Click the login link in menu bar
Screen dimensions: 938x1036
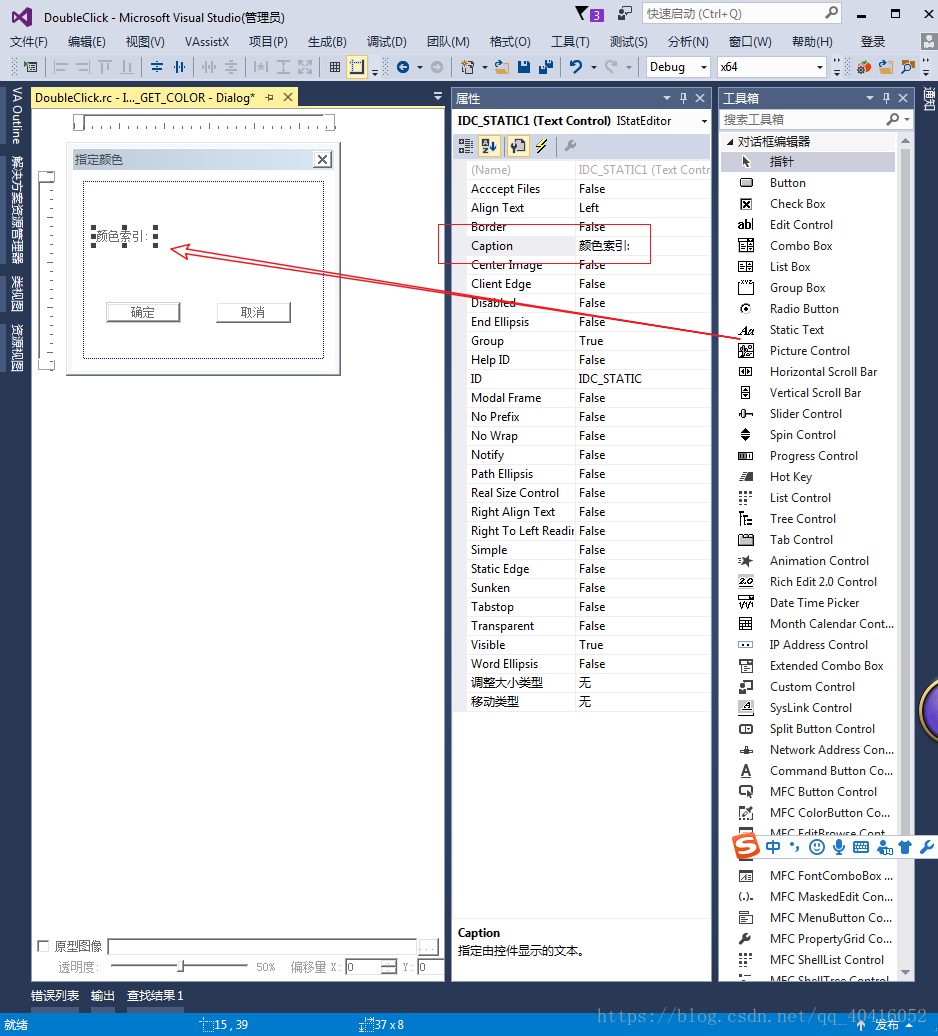[x=873, y=42]
